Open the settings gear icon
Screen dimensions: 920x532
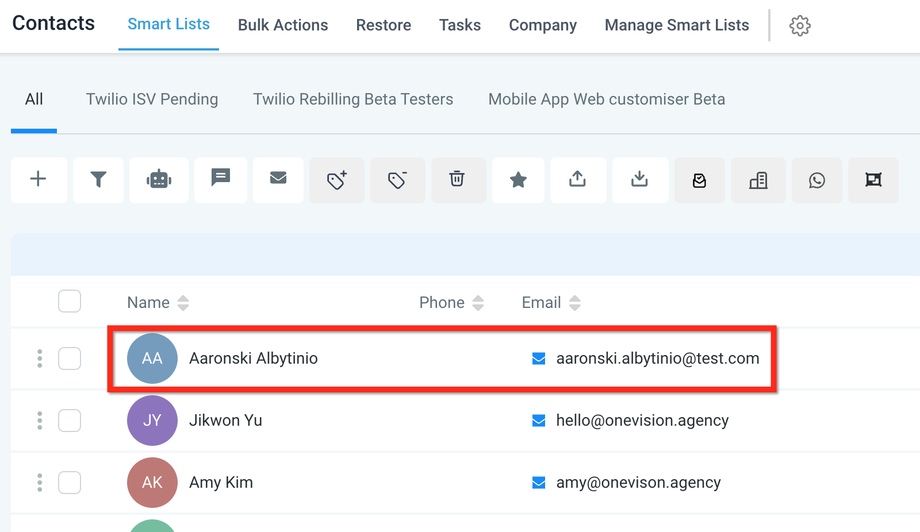tap(799, 26)
